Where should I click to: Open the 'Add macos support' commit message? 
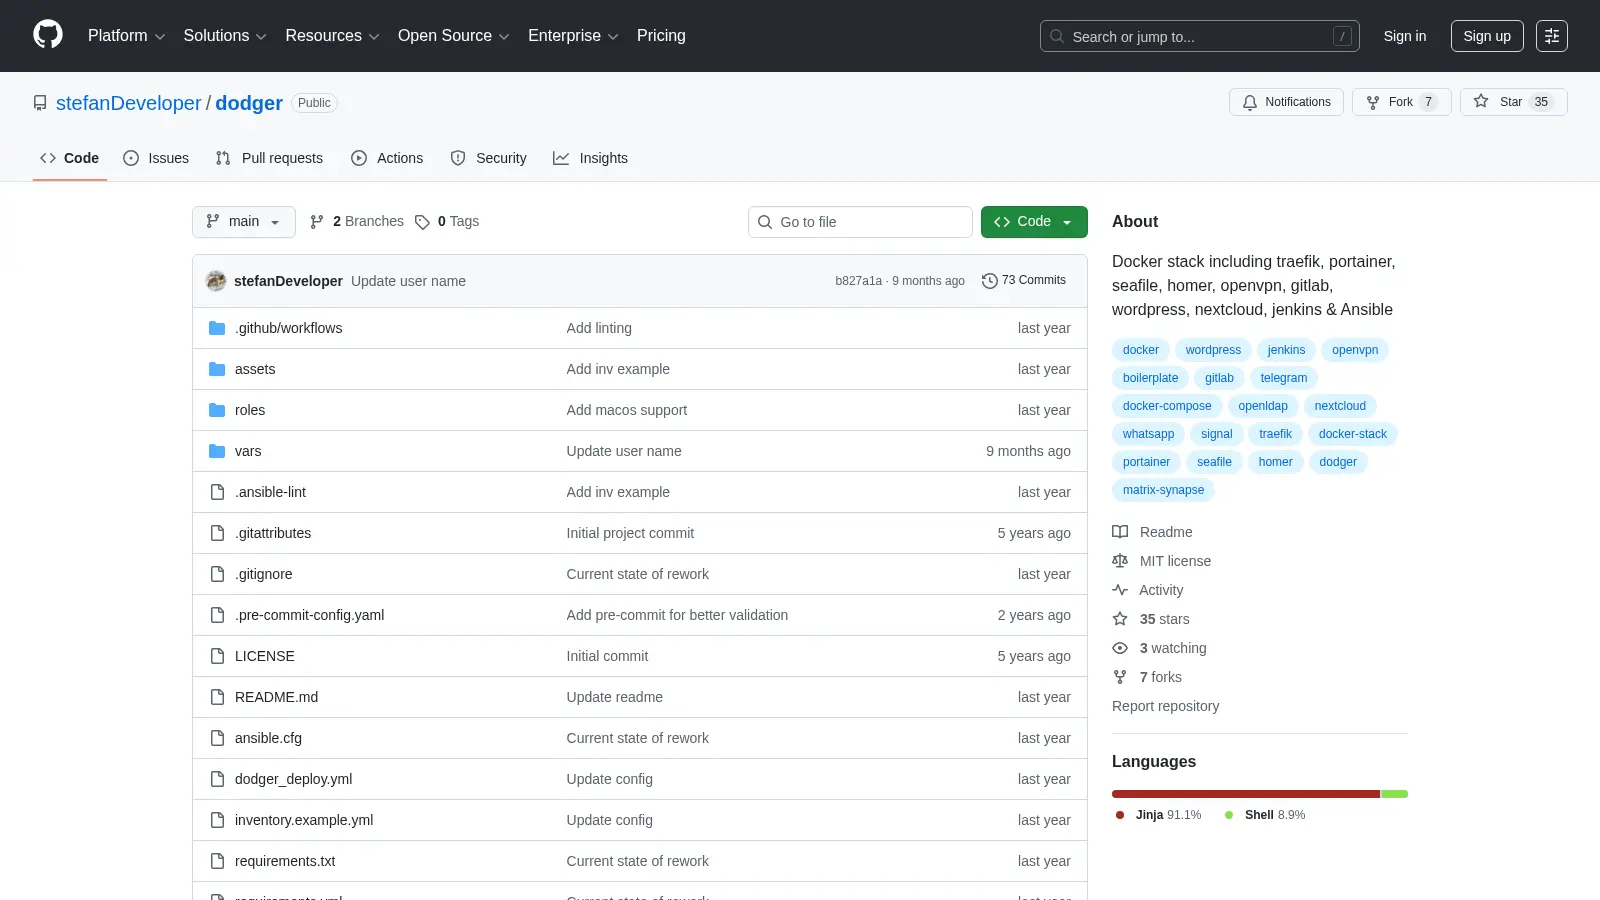[627, 410]
